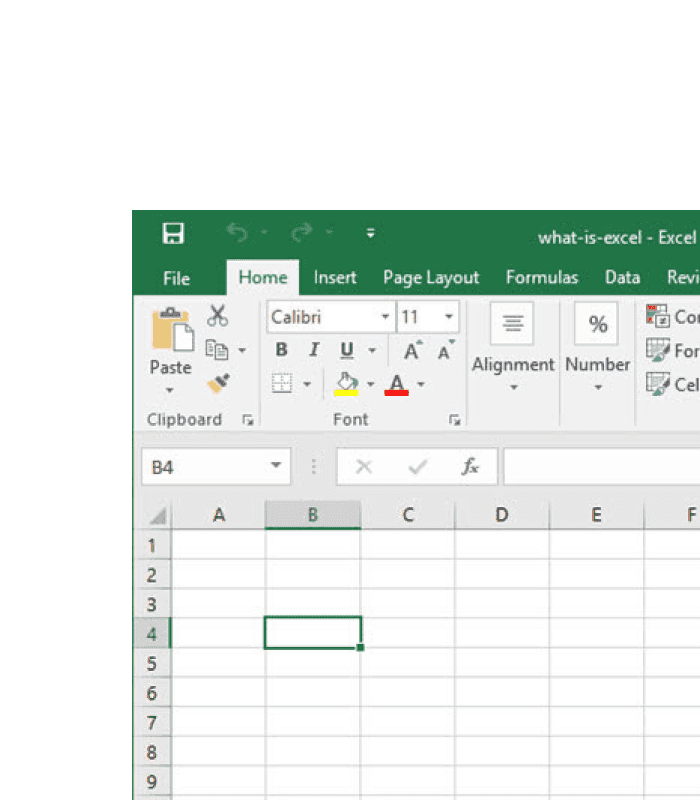Viewport: 700px width, 800px height.
Task: Select row 7 header
Action: point(152,722)
